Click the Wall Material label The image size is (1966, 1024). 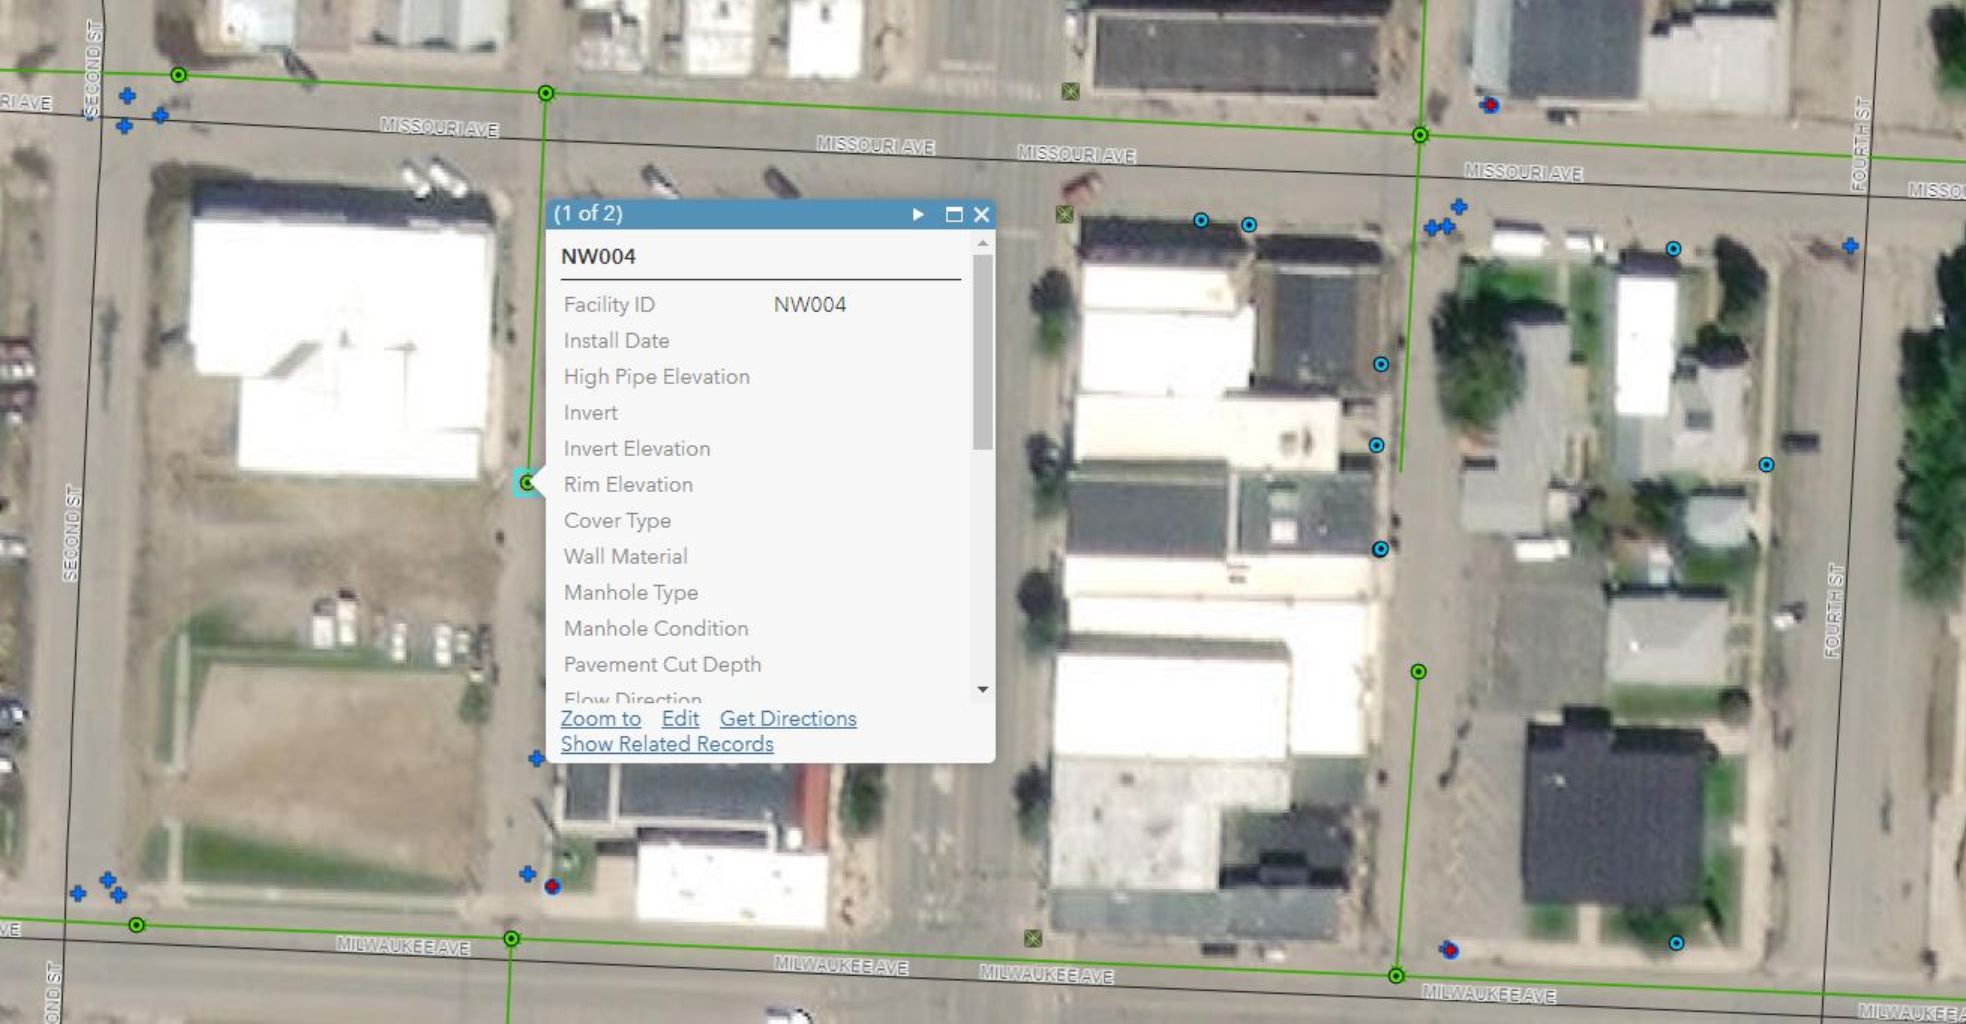pos(625,557)
